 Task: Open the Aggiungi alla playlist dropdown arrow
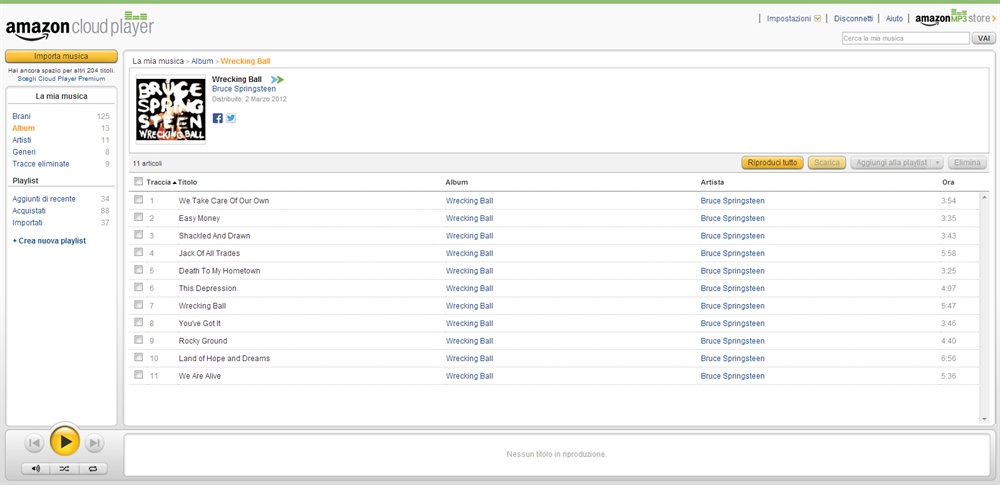[x=937, y=163]
